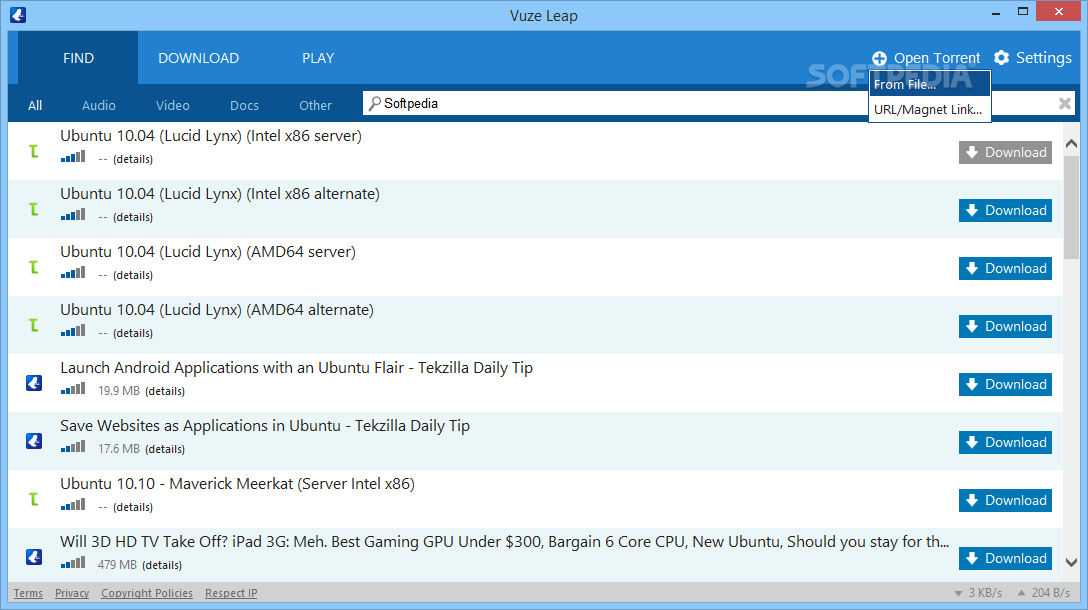Open details for 479 MB result
This screenshot has height=610, width=1088.
162,566
